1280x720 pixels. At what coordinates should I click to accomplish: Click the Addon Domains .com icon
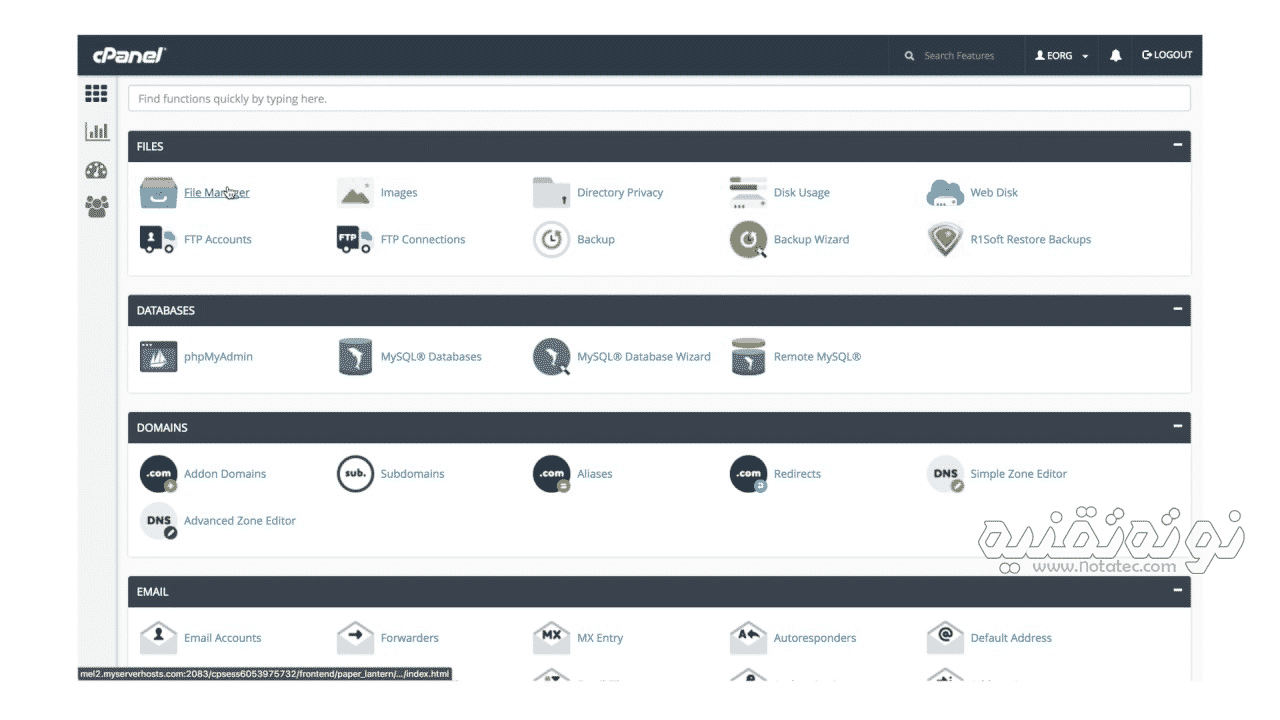[159, 474]
